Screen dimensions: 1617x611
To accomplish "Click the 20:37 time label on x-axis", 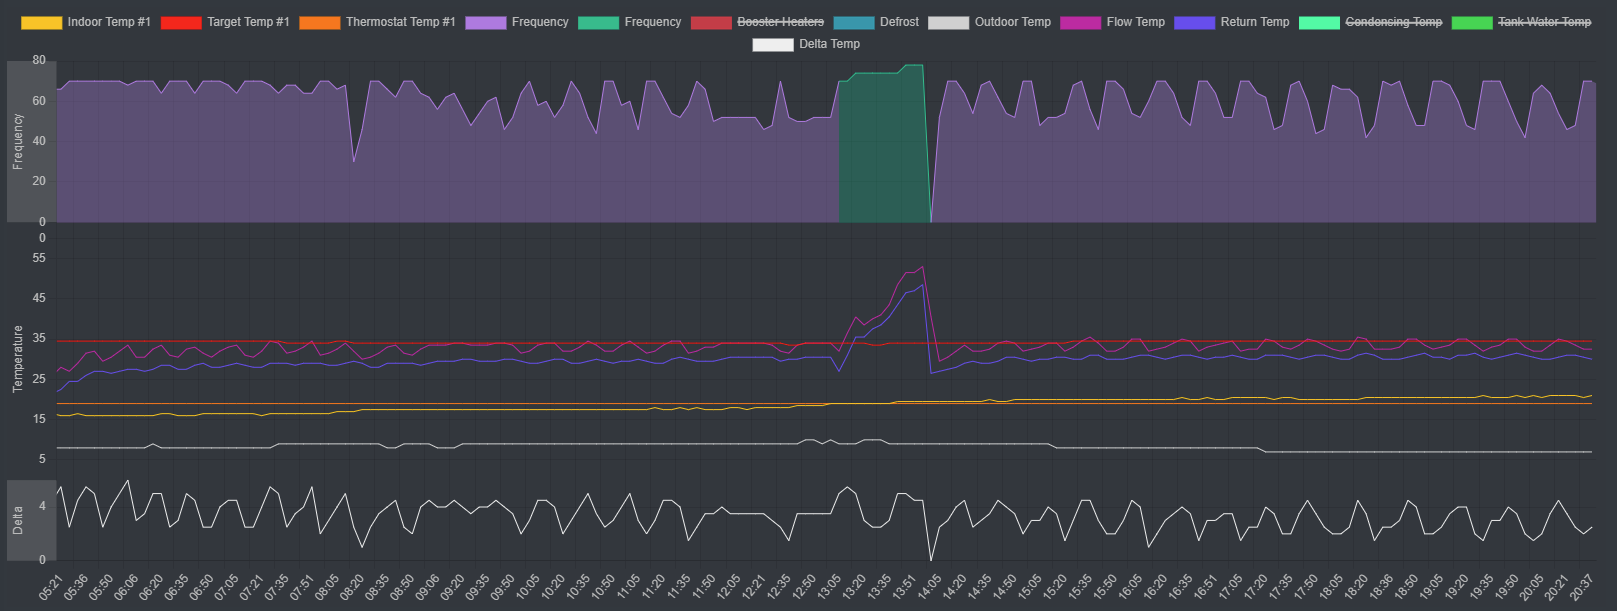I will coord(1581,587).
